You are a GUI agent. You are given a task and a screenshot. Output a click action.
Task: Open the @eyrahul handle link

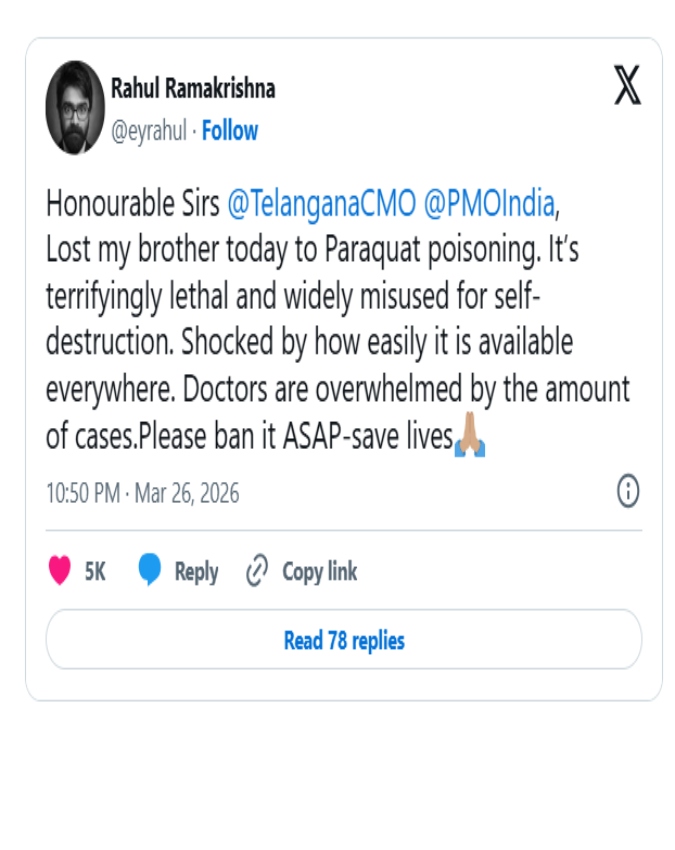pos(148,131)
